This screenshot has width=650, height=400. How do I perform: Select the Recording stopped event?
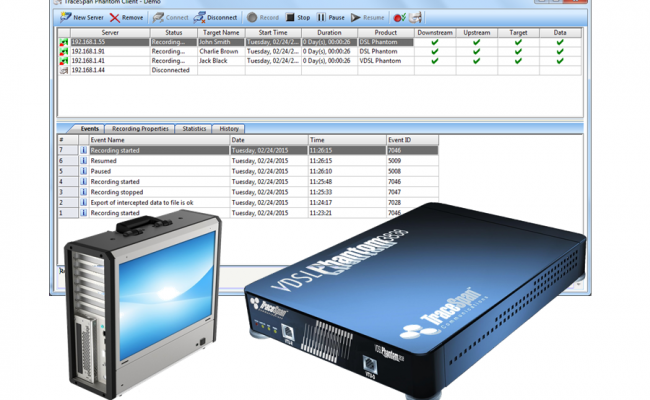pyautogui.click(x=248, y=192)
